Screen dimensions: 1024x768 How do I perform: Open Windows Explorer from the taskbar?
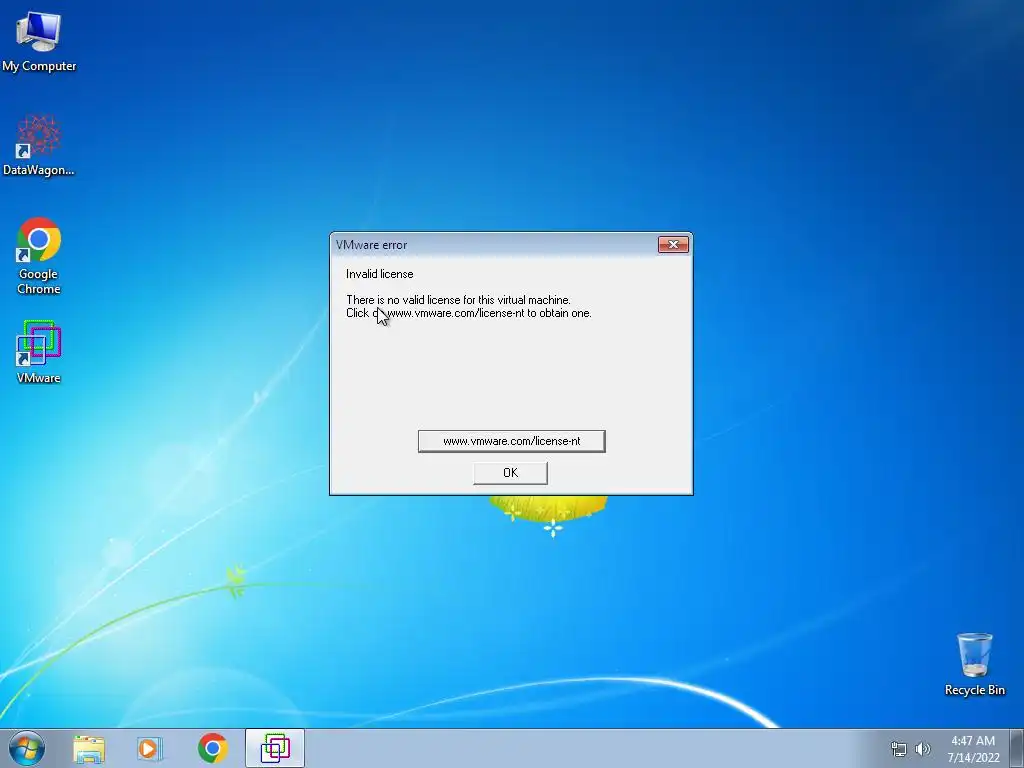[x=89, y=748]
